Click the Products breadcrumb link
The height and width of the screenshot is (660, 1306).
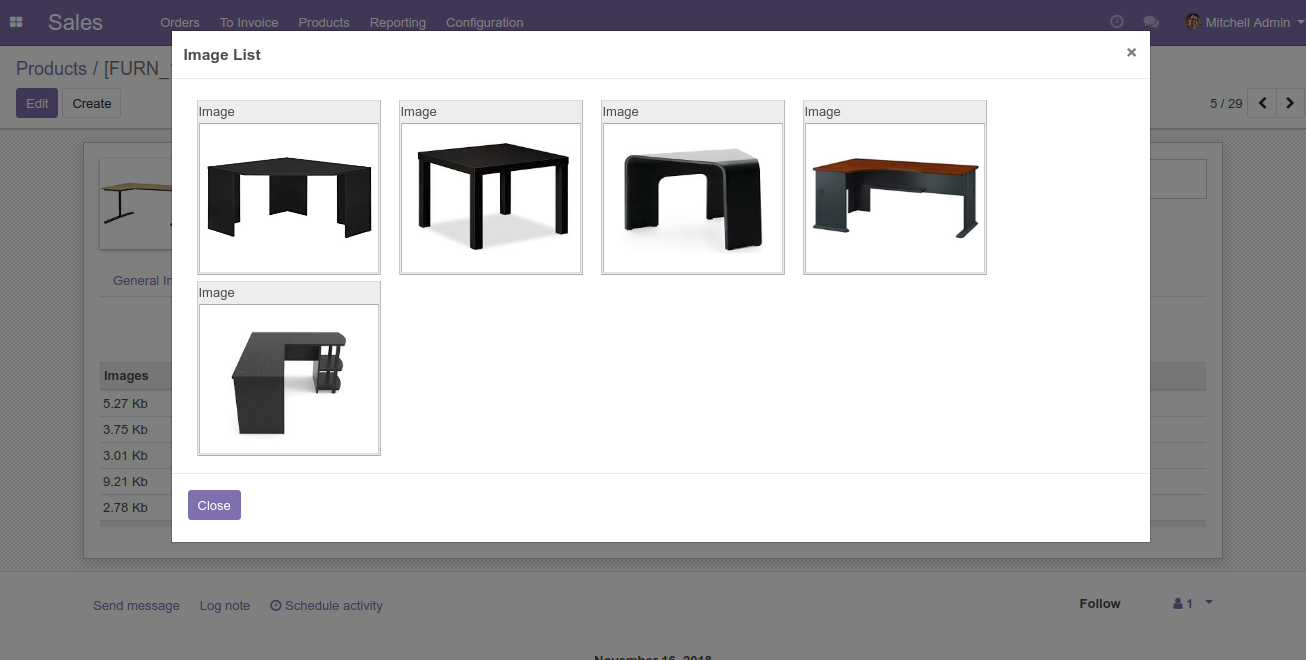(x=51, y=69)
